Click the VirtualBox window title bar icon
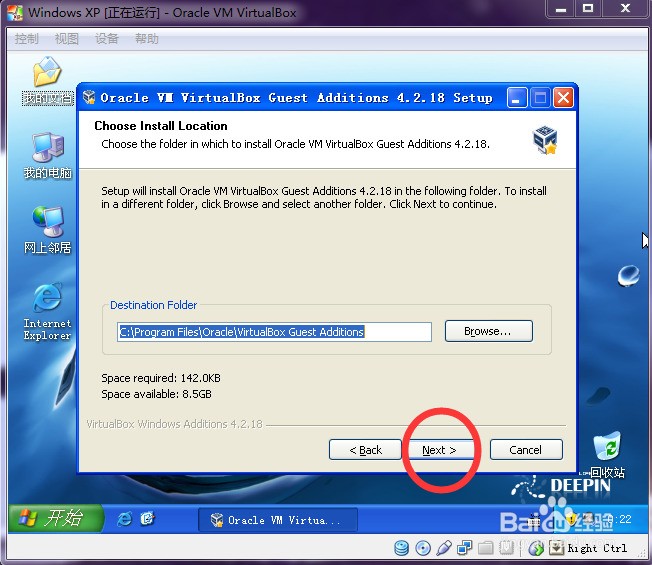The image size is (652, 565). point(15,12)
